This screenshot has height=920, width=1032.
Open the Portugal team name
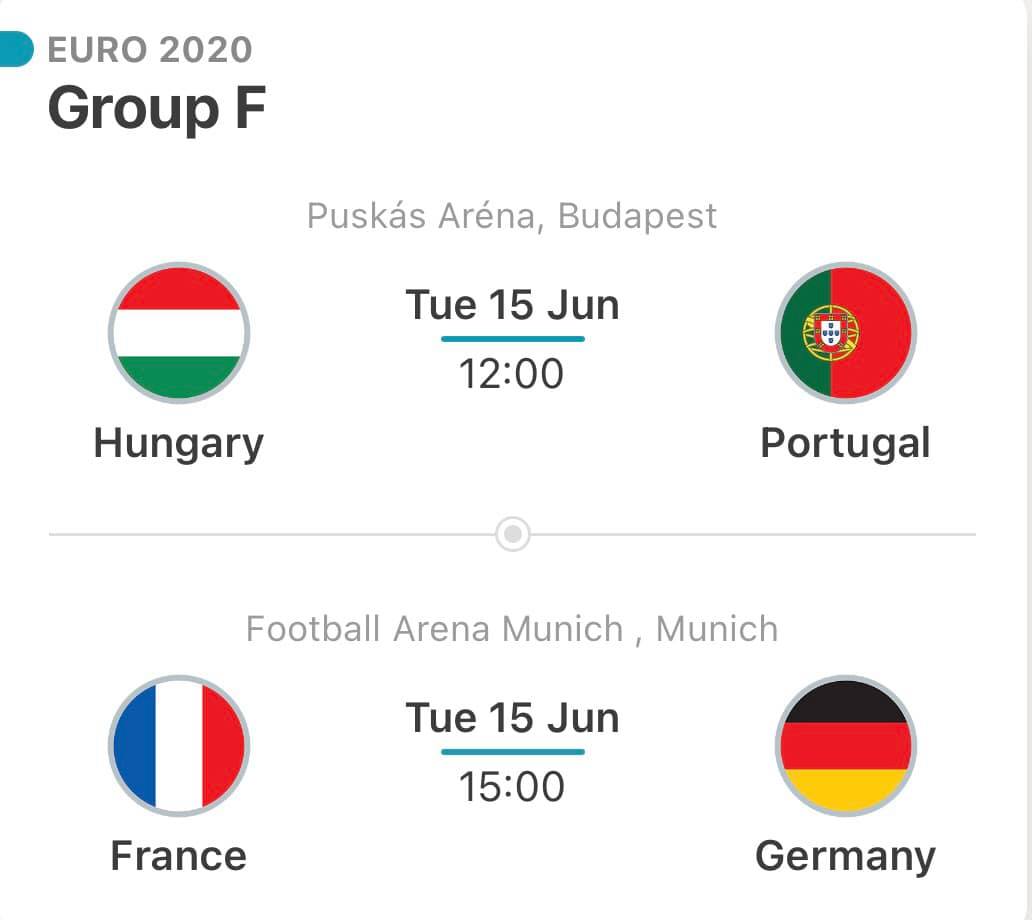coord(845,444)
